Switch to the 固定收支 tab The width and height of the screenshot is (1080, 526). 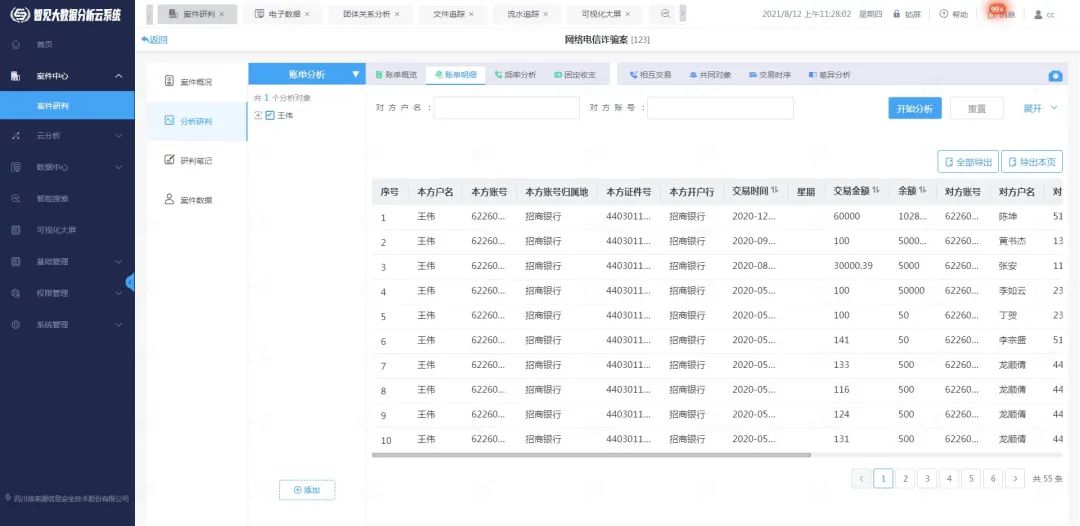[x=575, y=75]
